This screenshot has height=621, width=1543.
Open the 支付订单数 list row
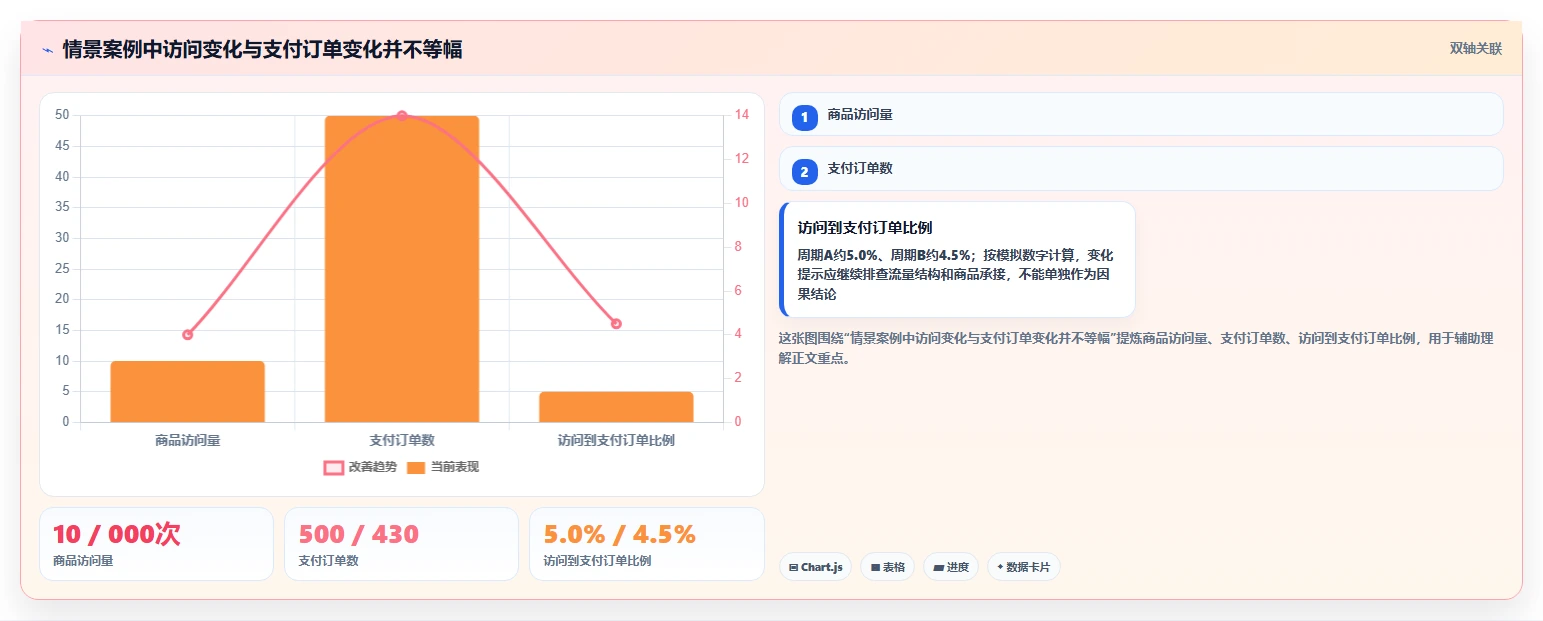tap(1141, 168)
